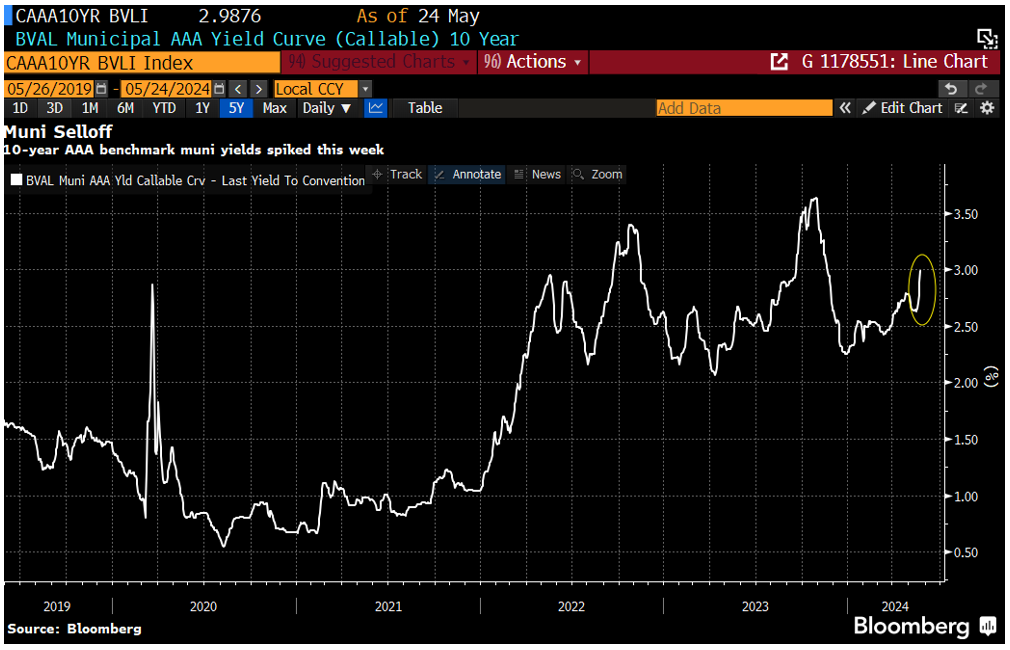The width and height of the screenshot is (1010, 650).
Task: Select the YTD tab
Action: coord(163,107)
